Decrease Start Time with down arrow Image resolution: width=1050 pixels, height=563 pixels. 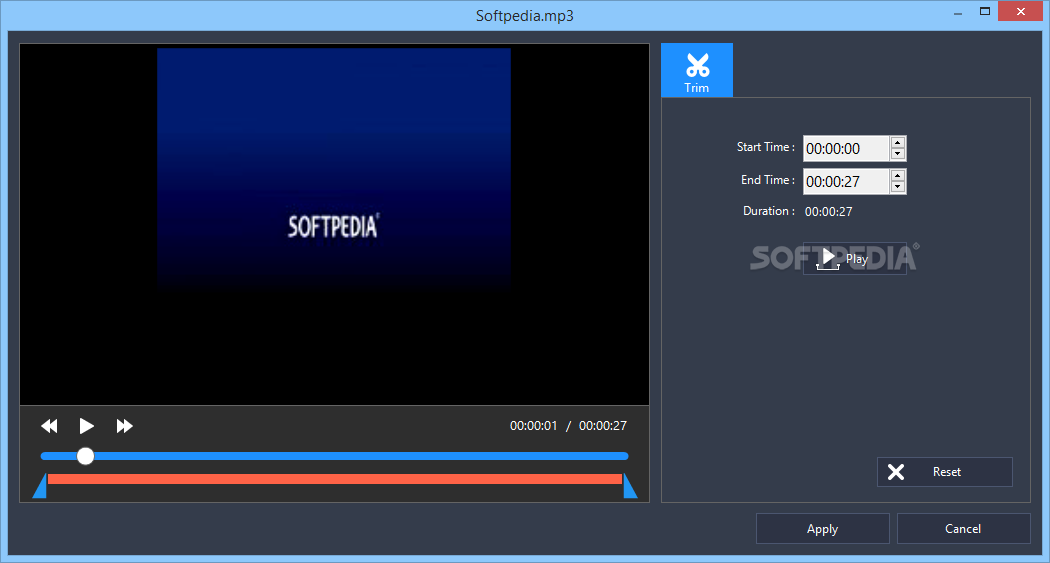click(x=898, y=155)
